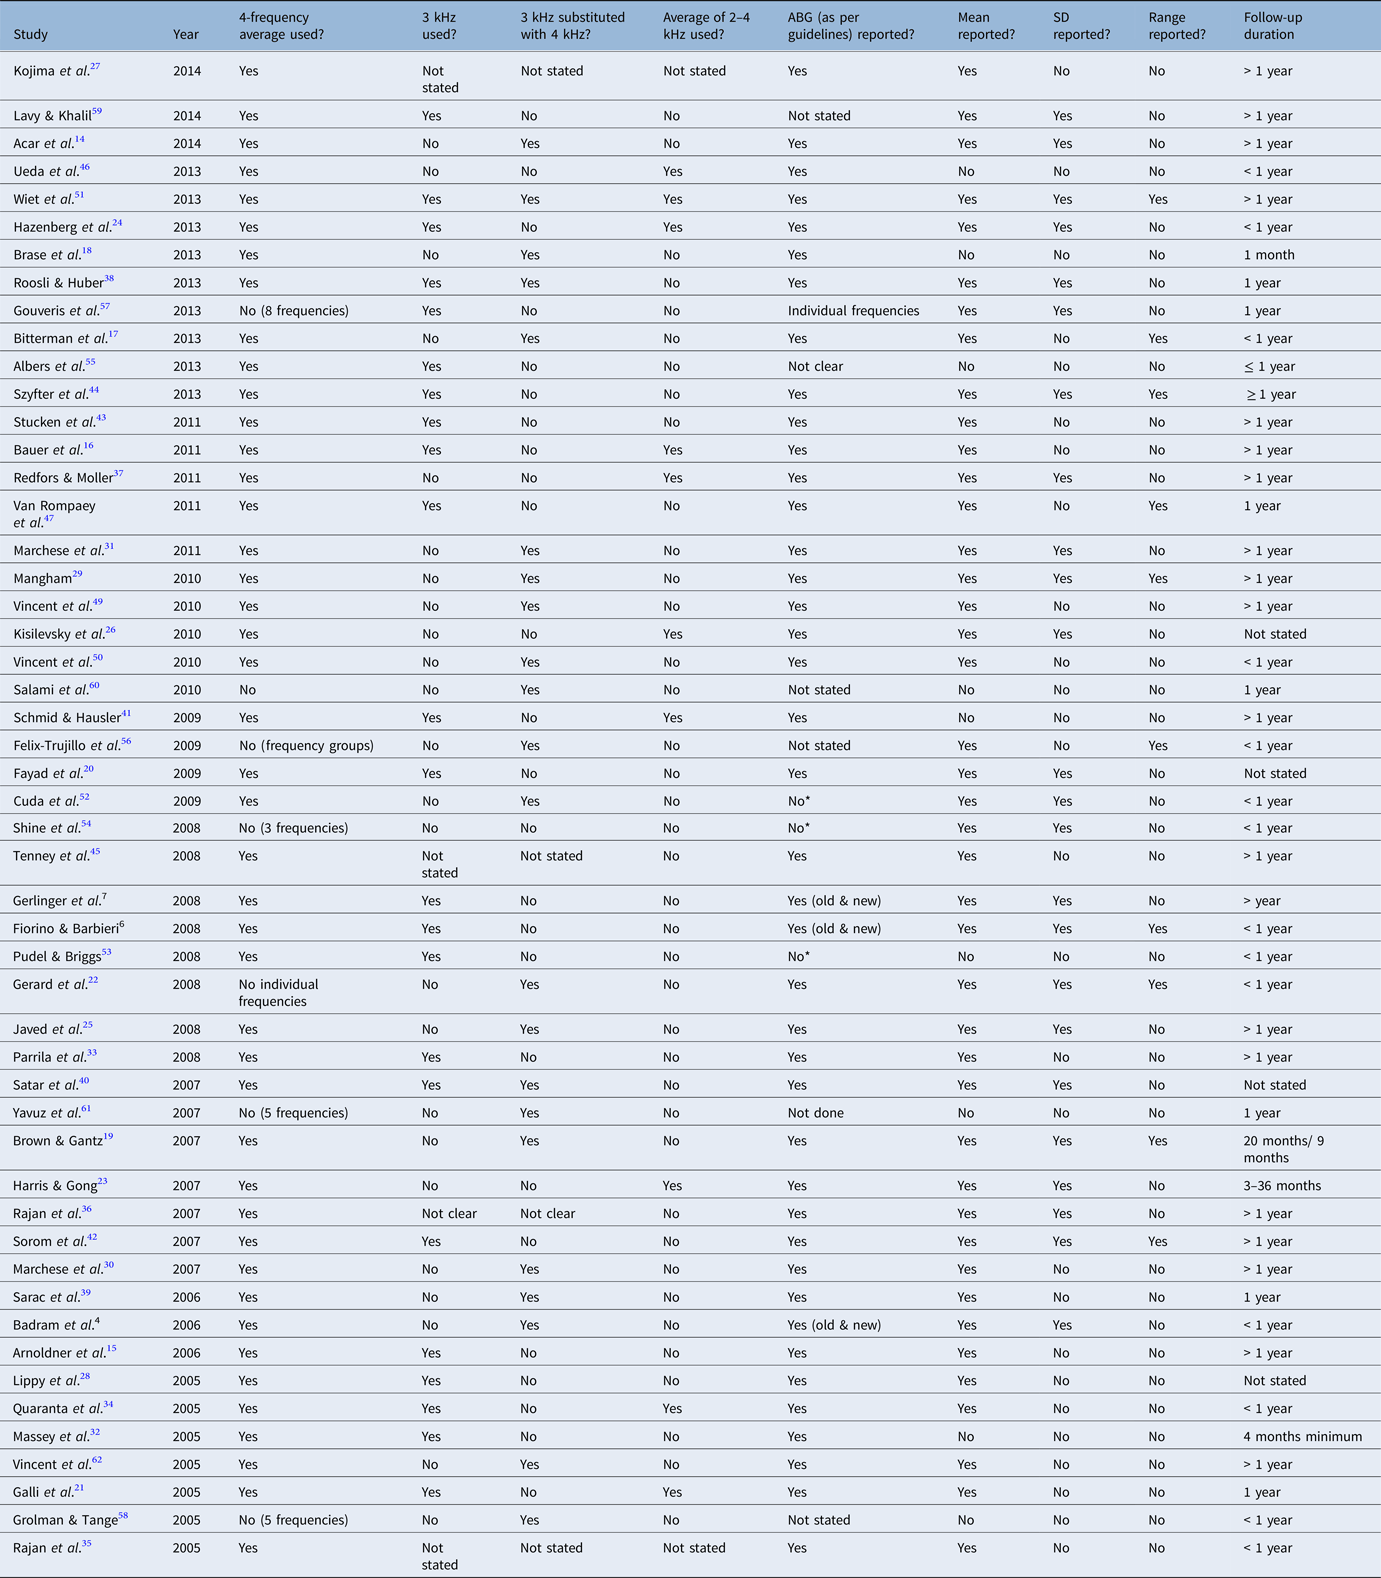The height and width of the screenshot is (1578, 1381).
Task: Select '1 month' follow-up for Brase
Action: pos(1269,255)
